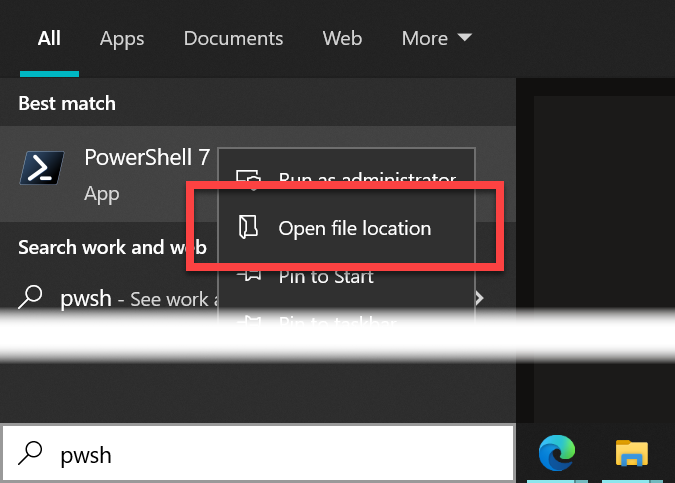Expand the More dropdown
The width and height of the screenshot is (675, 483).
coord(437,39)
